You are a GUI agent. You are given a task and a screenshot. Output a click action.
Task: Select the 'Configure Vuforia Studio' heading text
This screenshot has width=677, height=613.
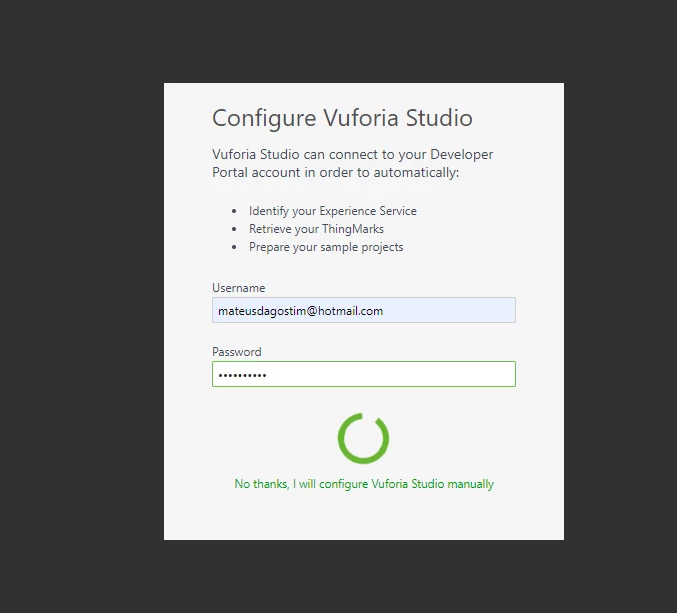click(x=342, y=117)
